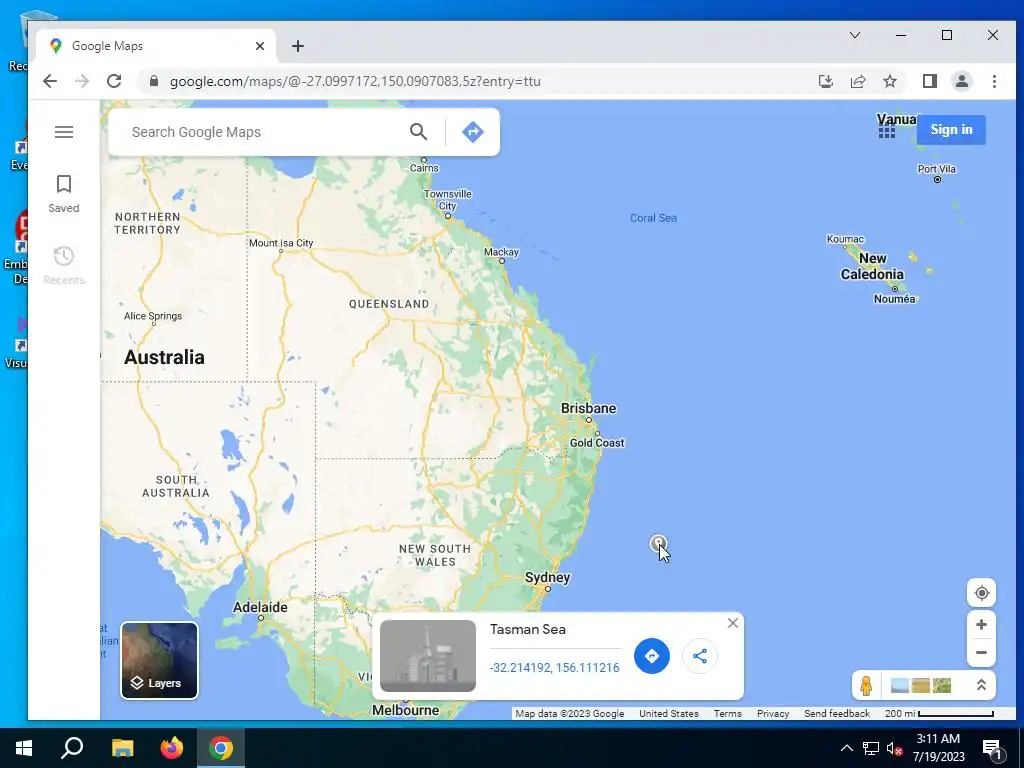This screenshot has height=768, width=1024.
Task: Open a new browser tab
Action: [298, 46]
